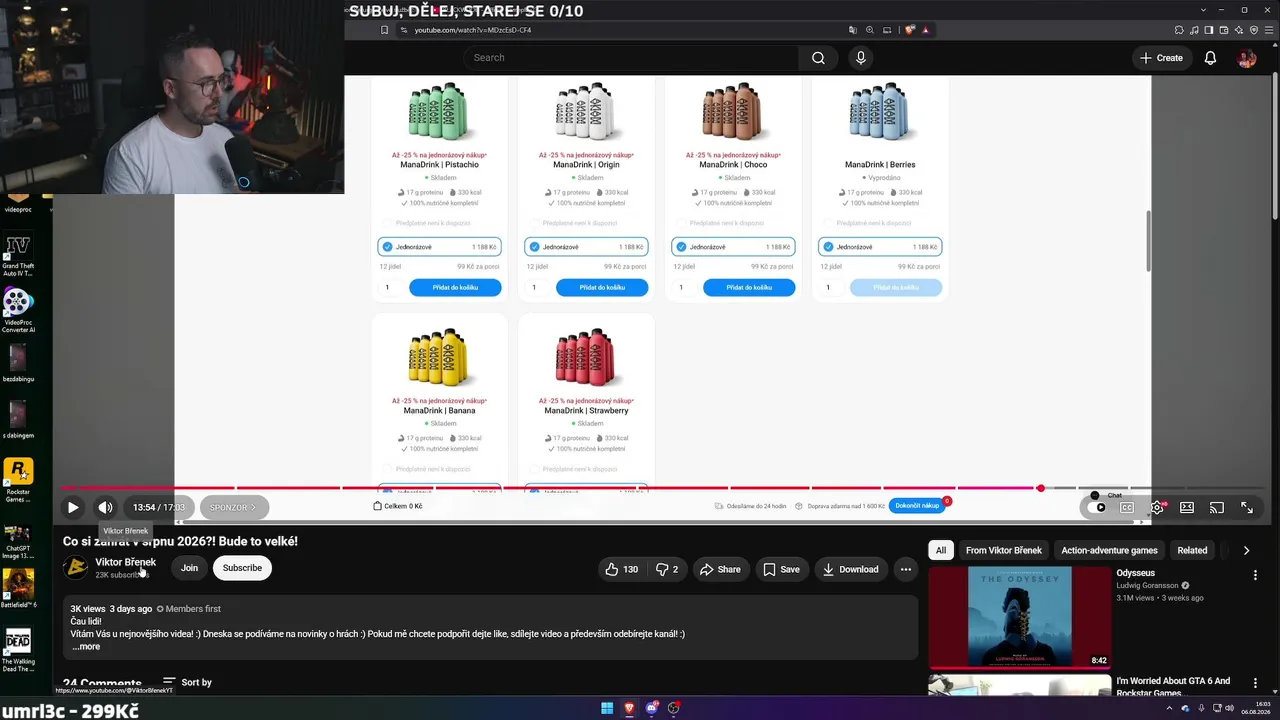Open Discord from the taskbar
The image size is (1280, 720).
point(652,709)
